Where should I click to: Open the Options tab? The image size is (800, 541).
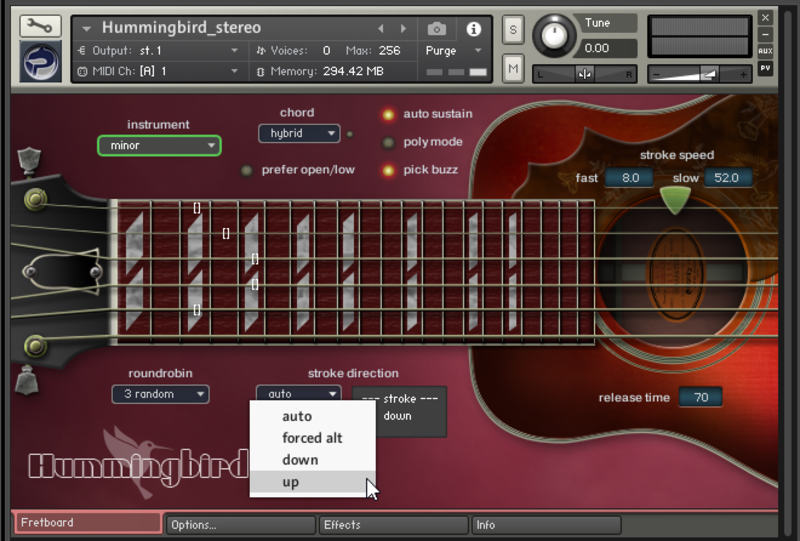pos(240,524)
